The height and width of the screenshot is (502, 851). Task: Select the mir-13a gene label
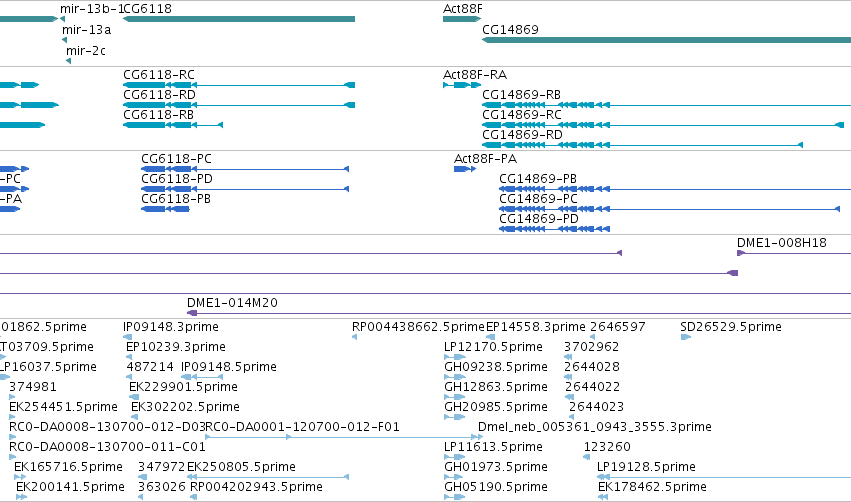pyautogui.click(x=86, y=30)
